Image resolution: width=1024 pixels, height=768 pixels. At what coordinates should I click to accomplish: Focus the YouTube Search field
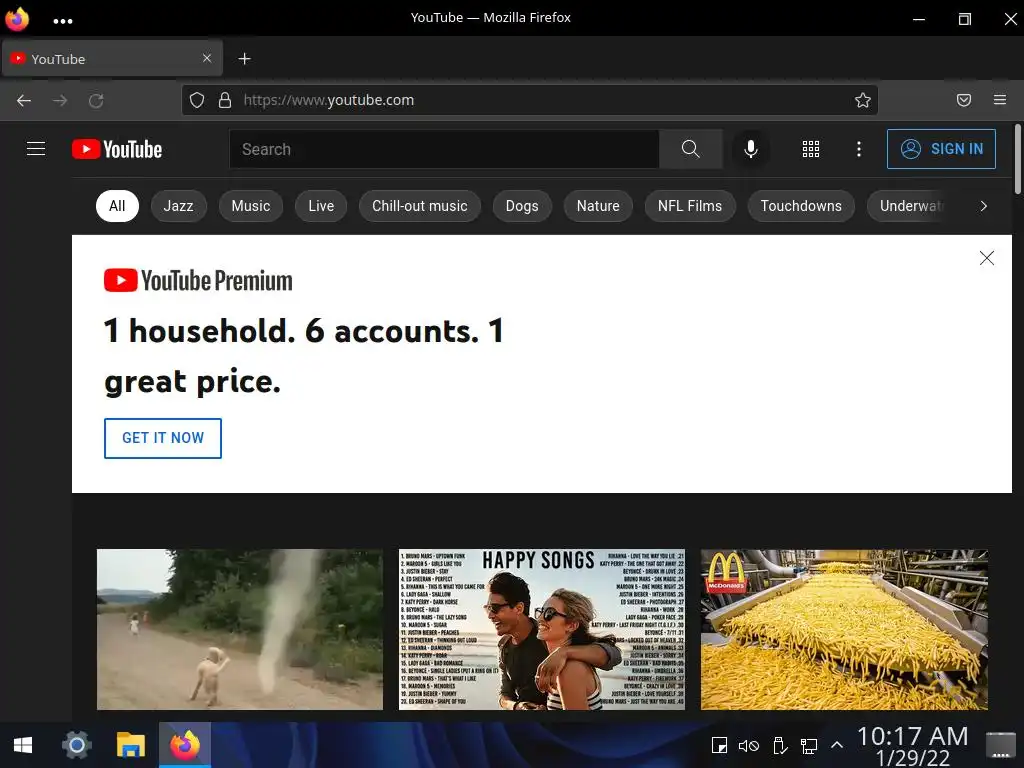[x=444, y=149]
